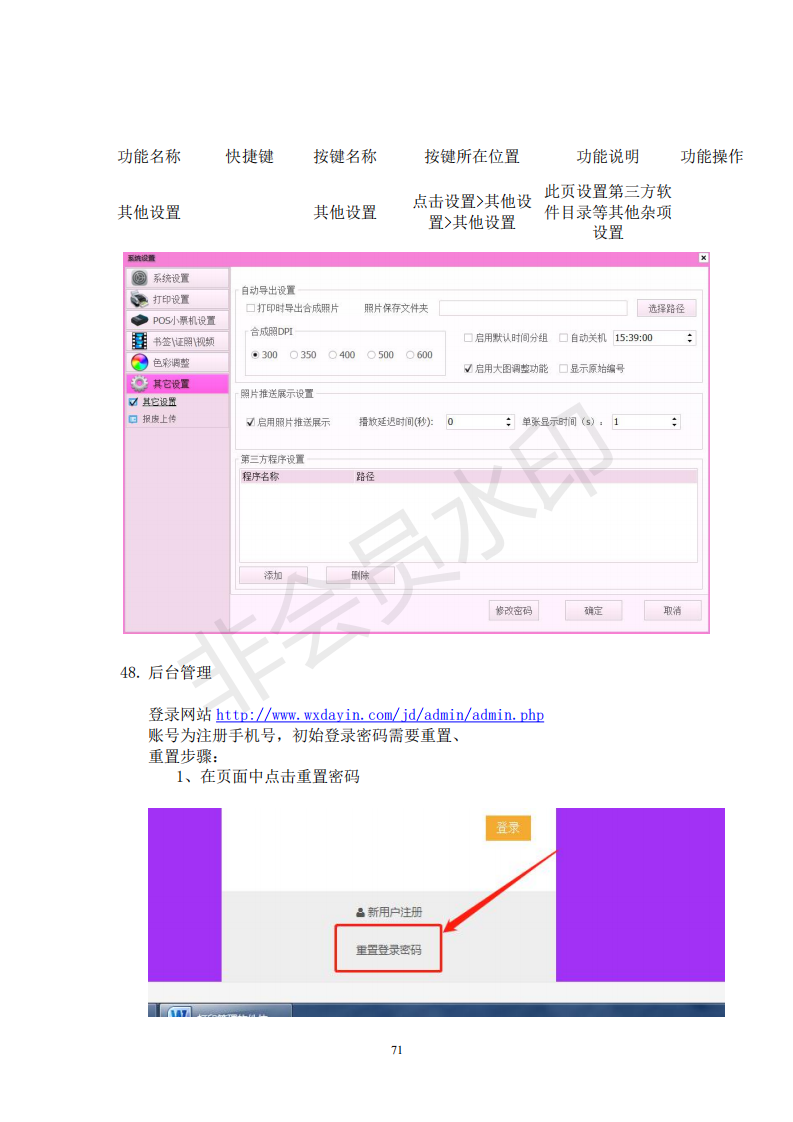Open 书签\证照\视频 section
Image resolution: width=793 pixels, height=1122 pixels.
click(x=177, y=341)
